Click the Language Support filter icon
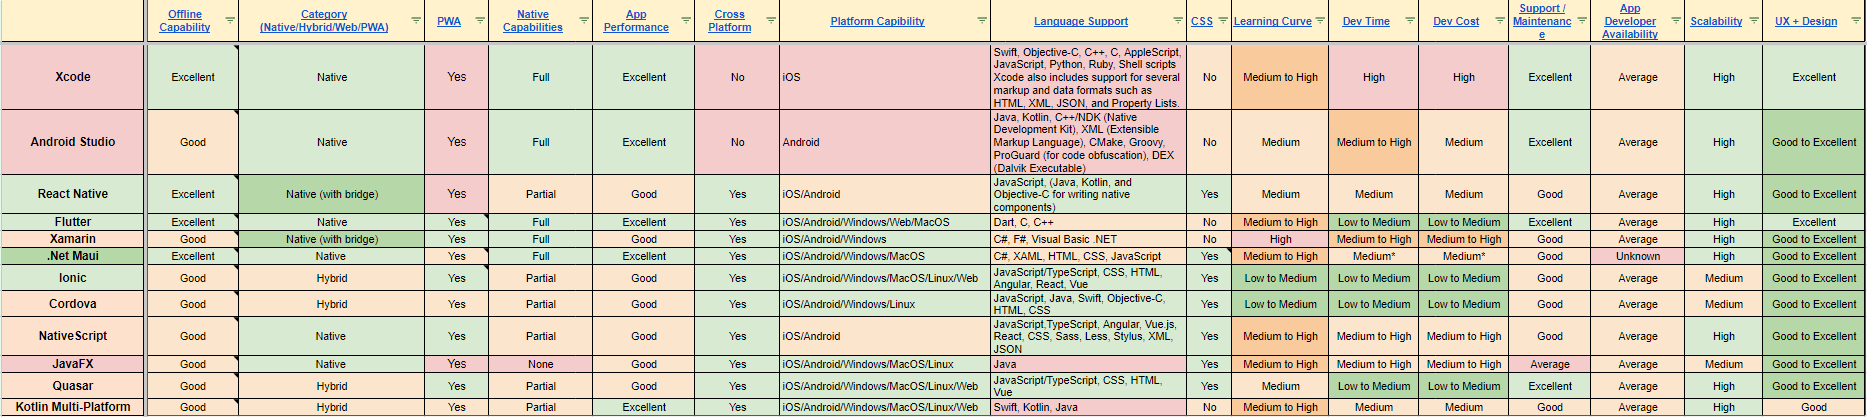The height and width of the screenshot is (417, 1867). tap(1178, 21)
